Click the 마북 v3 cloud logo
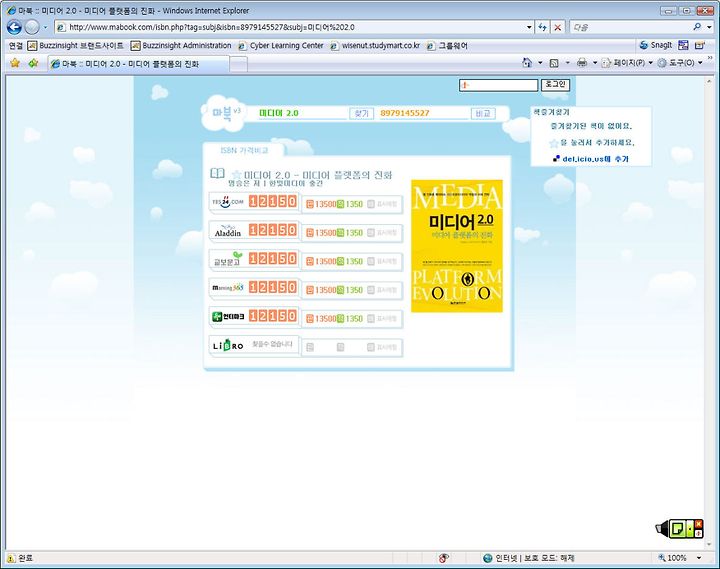The height and width of the screenshot is (569, 720). pyautogui.click(x=223, y=113)
